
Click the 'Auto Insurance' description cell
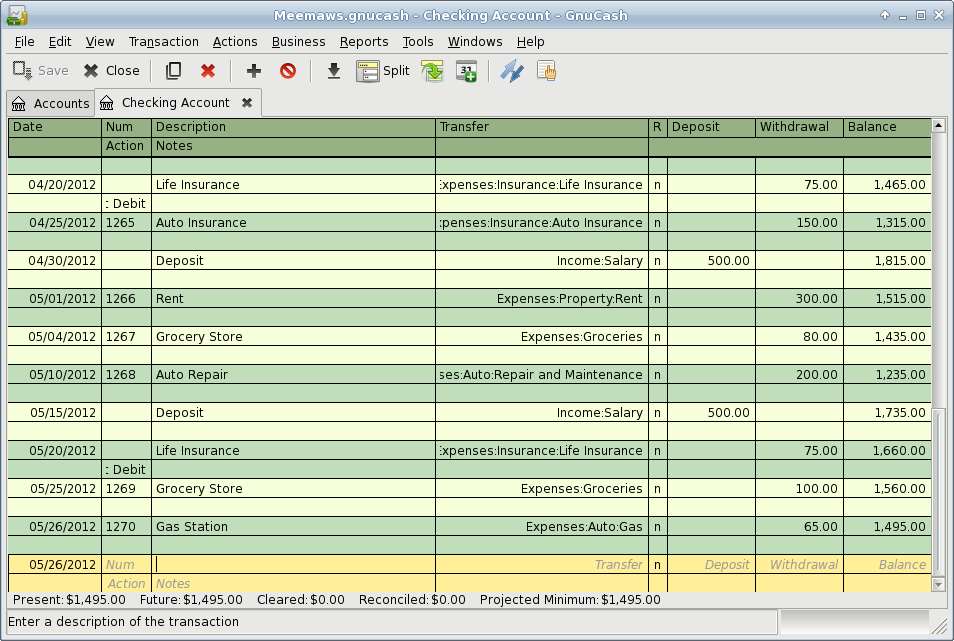(x=293, y=223)
